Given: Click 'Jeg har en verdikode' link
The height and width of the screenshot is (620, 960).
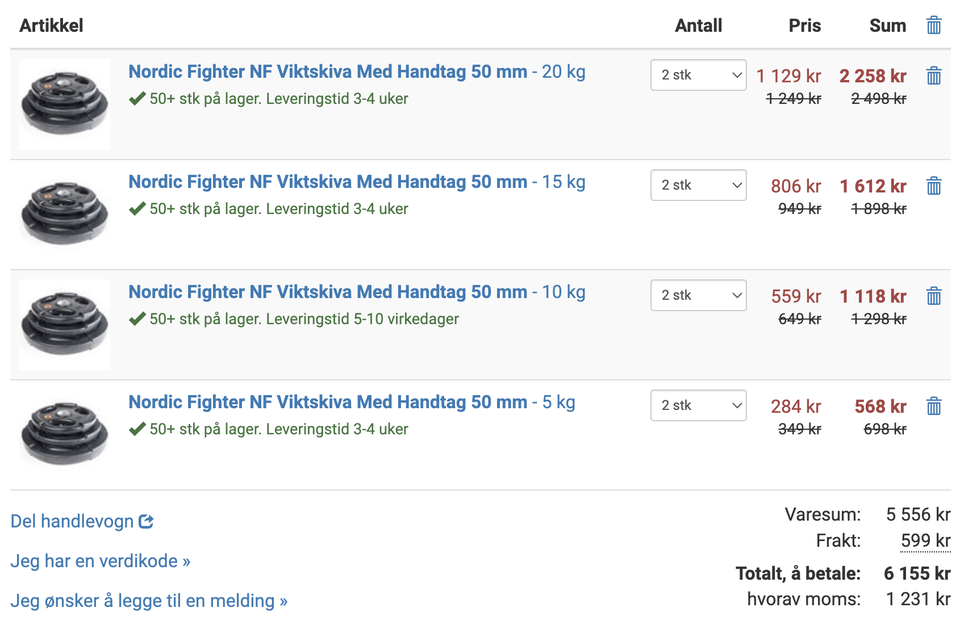Looking at the screenshot, I should [x=100, y=561].
